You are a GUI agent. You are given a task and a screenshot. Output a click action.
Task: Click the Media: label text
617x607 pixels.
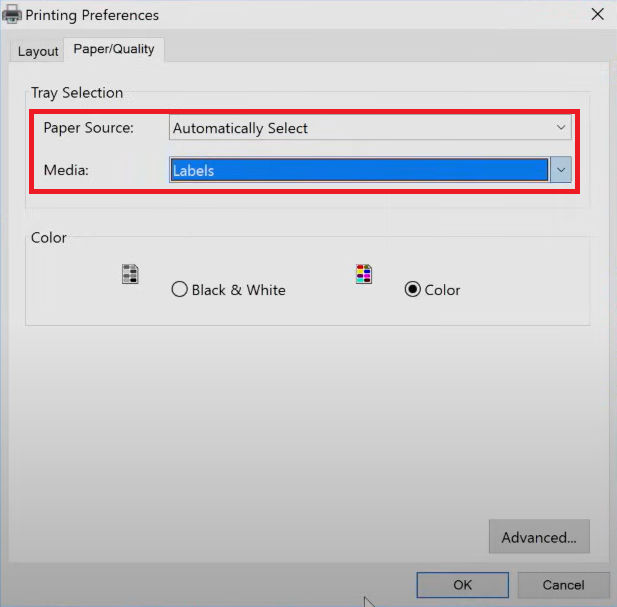pos(66,170)
